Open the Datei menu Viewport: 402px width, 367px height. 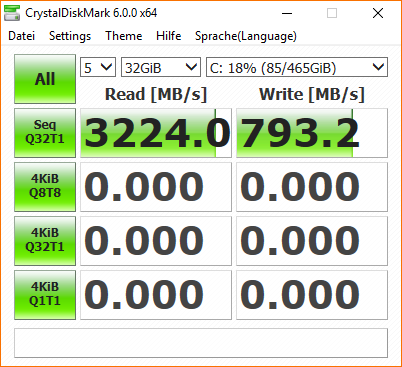22,36
